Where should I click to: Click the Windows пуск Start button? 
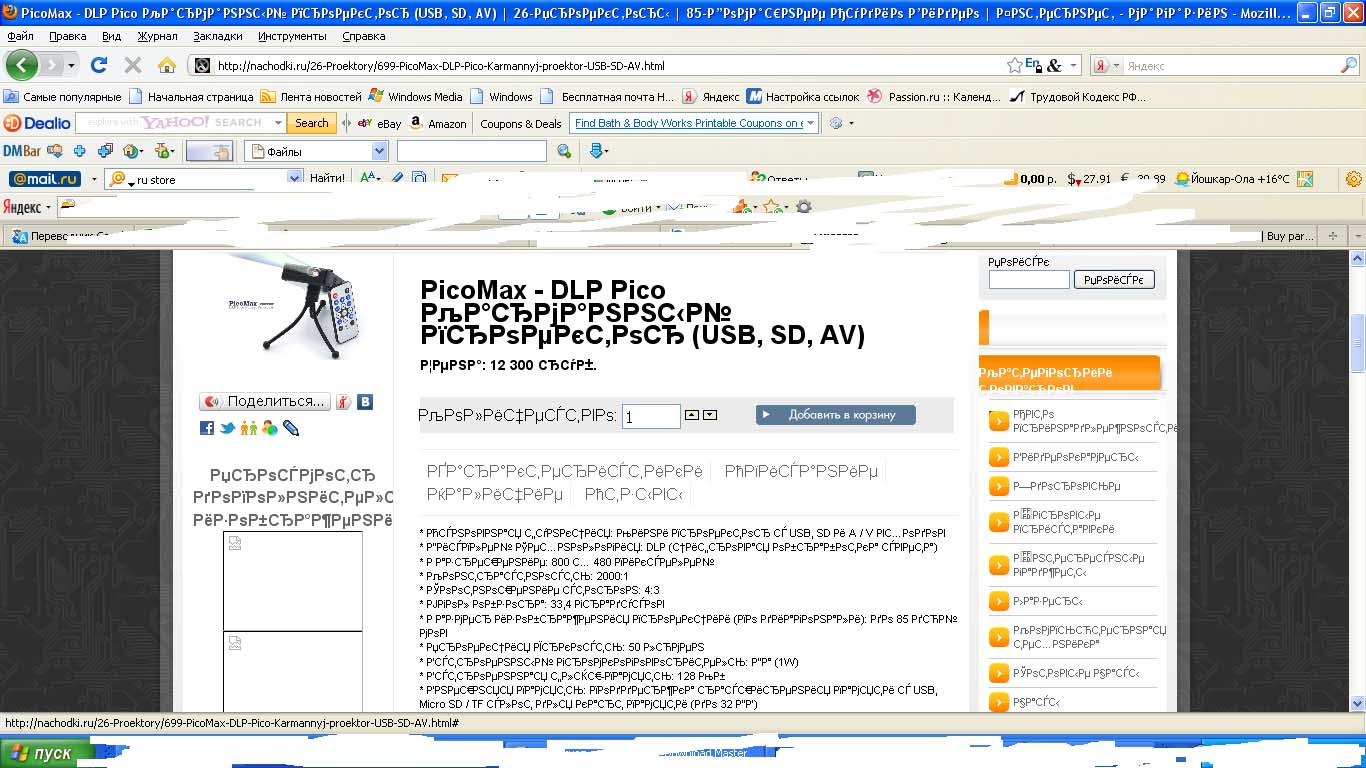coord(47,753)
